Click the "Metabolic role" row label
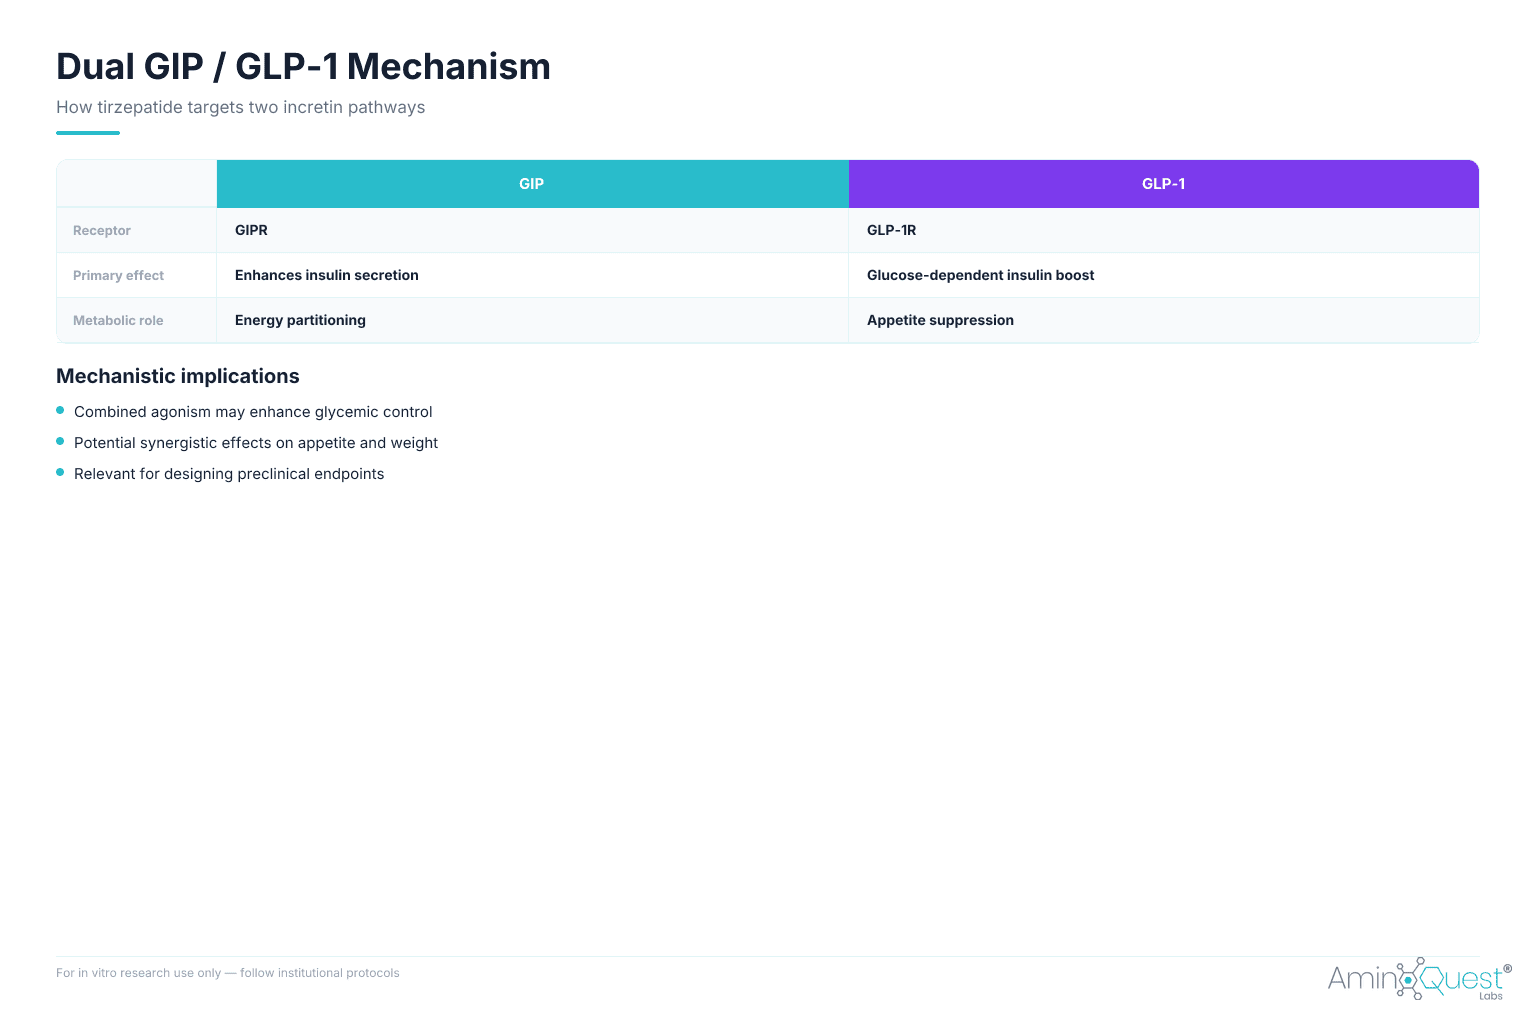Screen dimensions: 1536x1024 pos(118,320)
